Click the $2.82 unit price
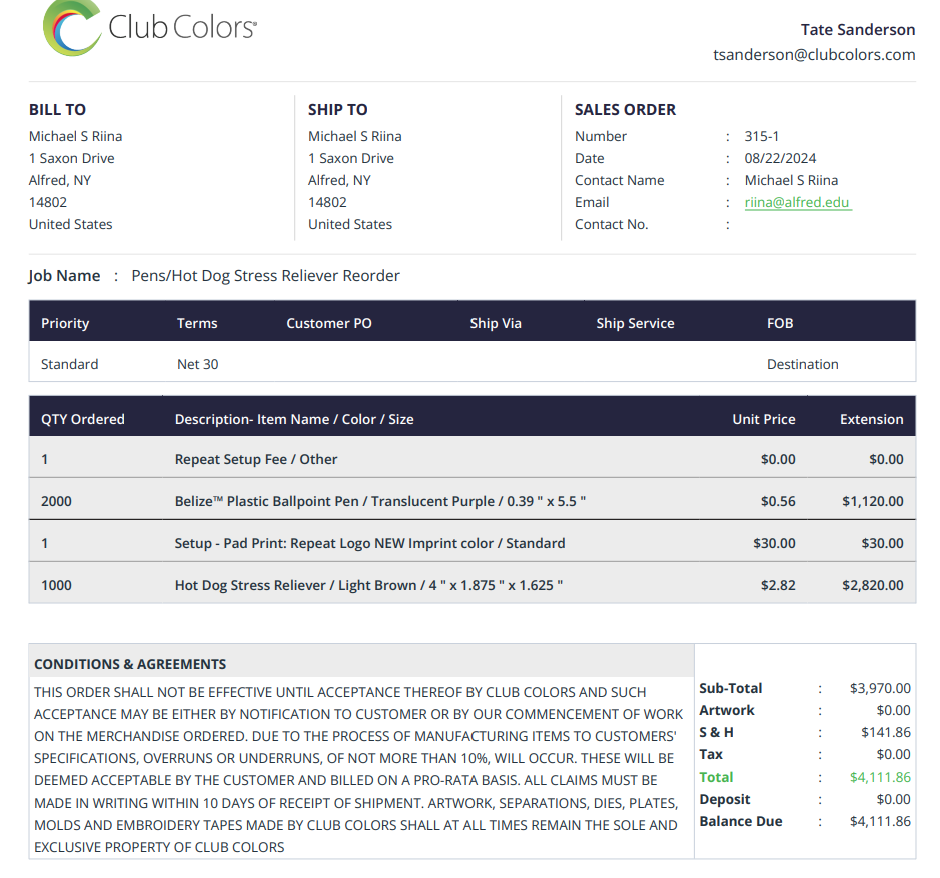 click(x=778, y=586)
